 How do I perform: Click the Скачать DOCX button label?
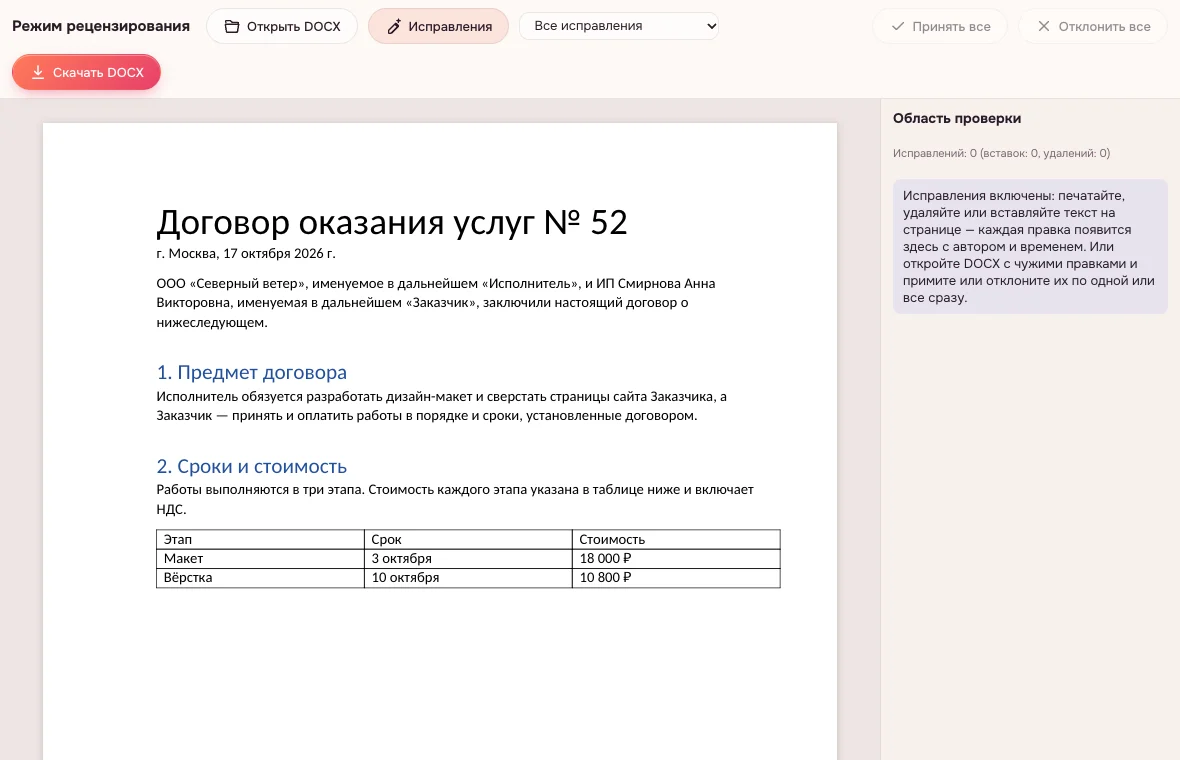(x=98, y=72)
